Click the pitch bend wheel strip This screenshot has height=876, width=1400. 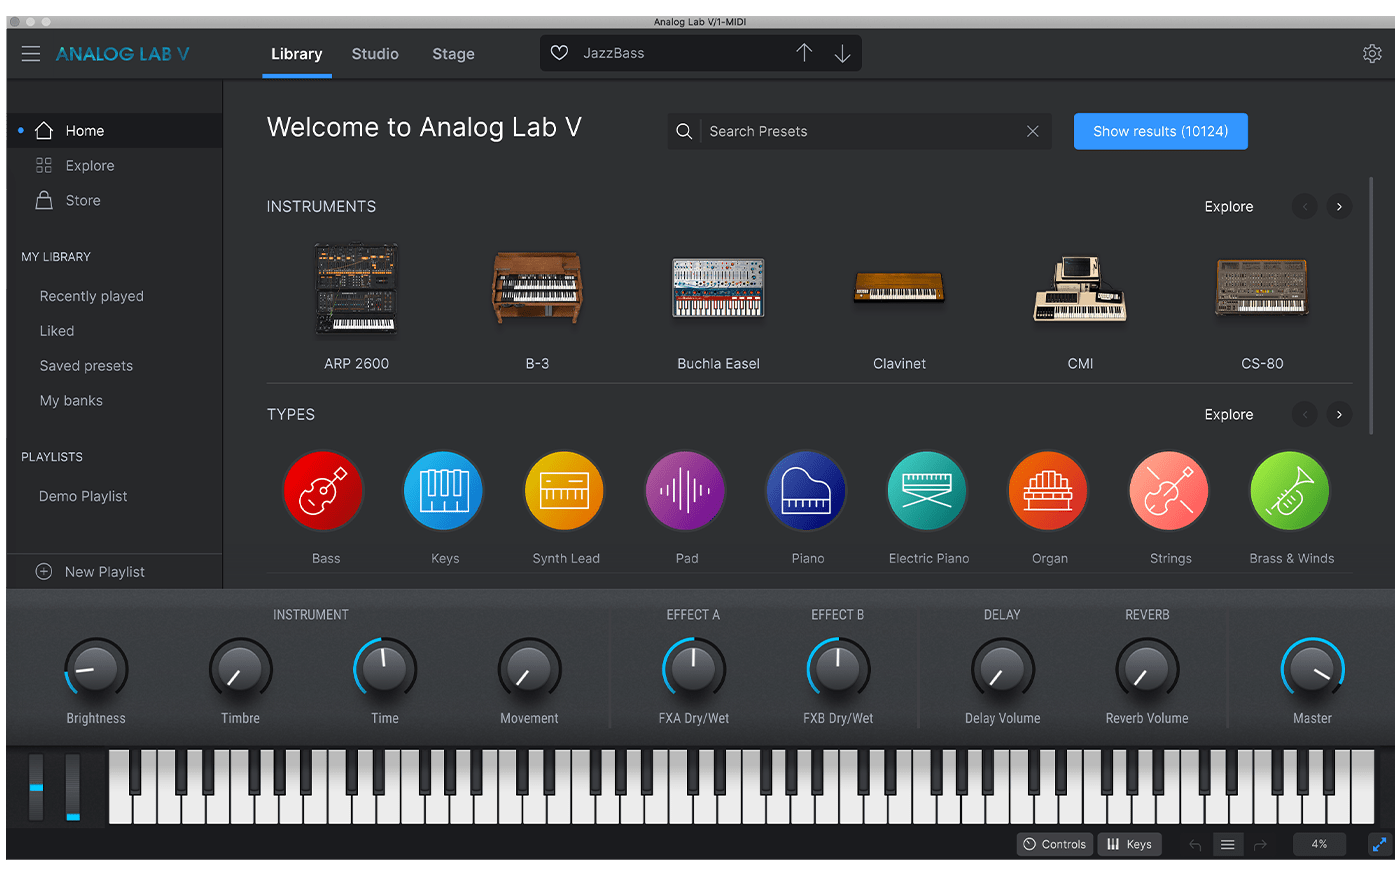[x=36, y=787]
